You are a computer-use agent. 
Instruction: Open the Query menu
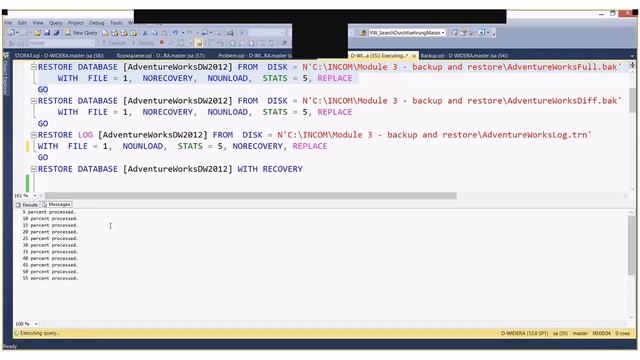click(56, 23)
